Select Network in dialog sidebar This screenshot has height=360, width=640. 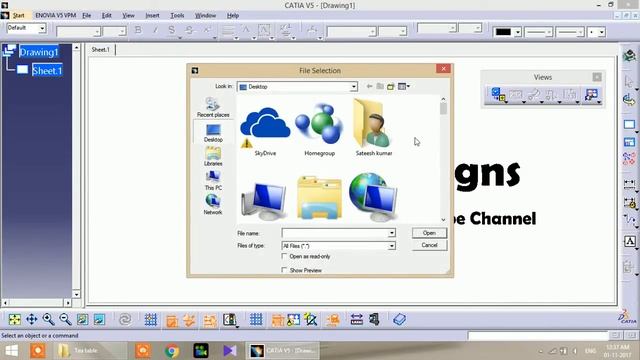coord(213,204)
